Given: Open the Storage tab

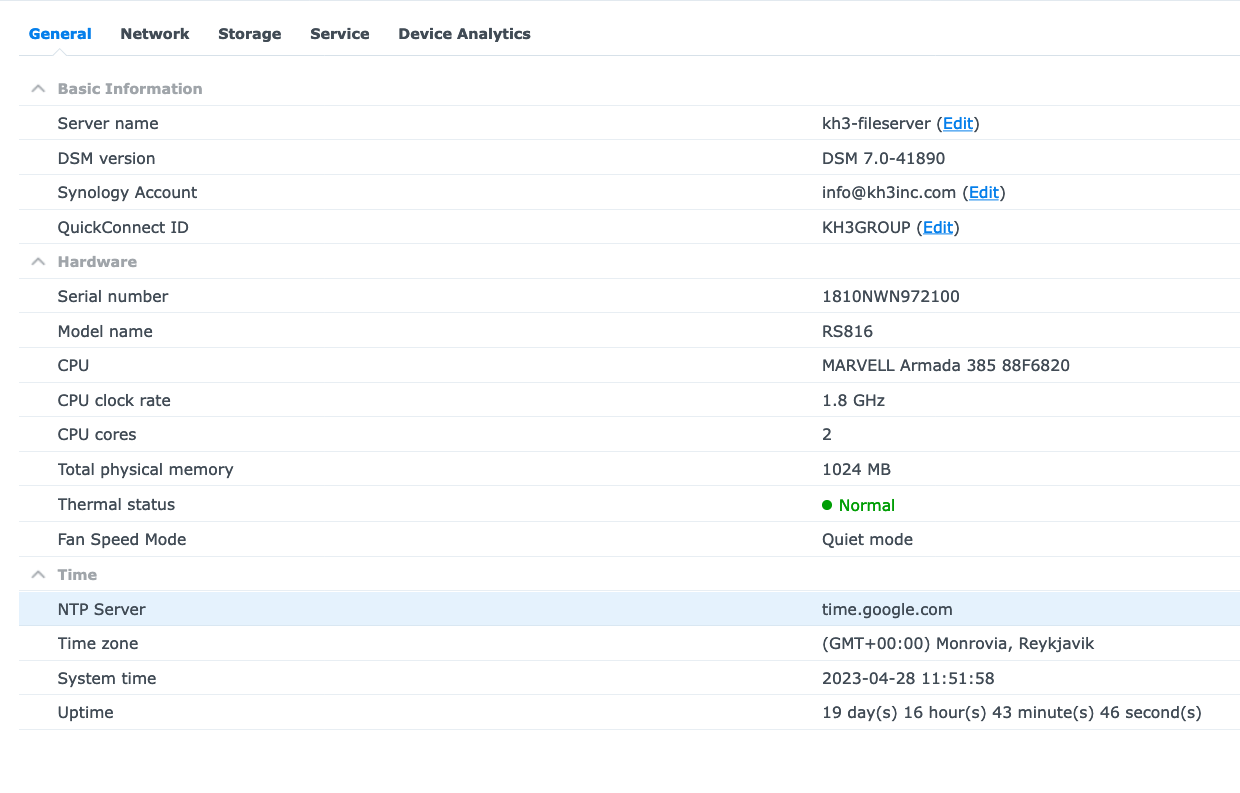Looking at the screenshot, I should [x=250, y=34].
